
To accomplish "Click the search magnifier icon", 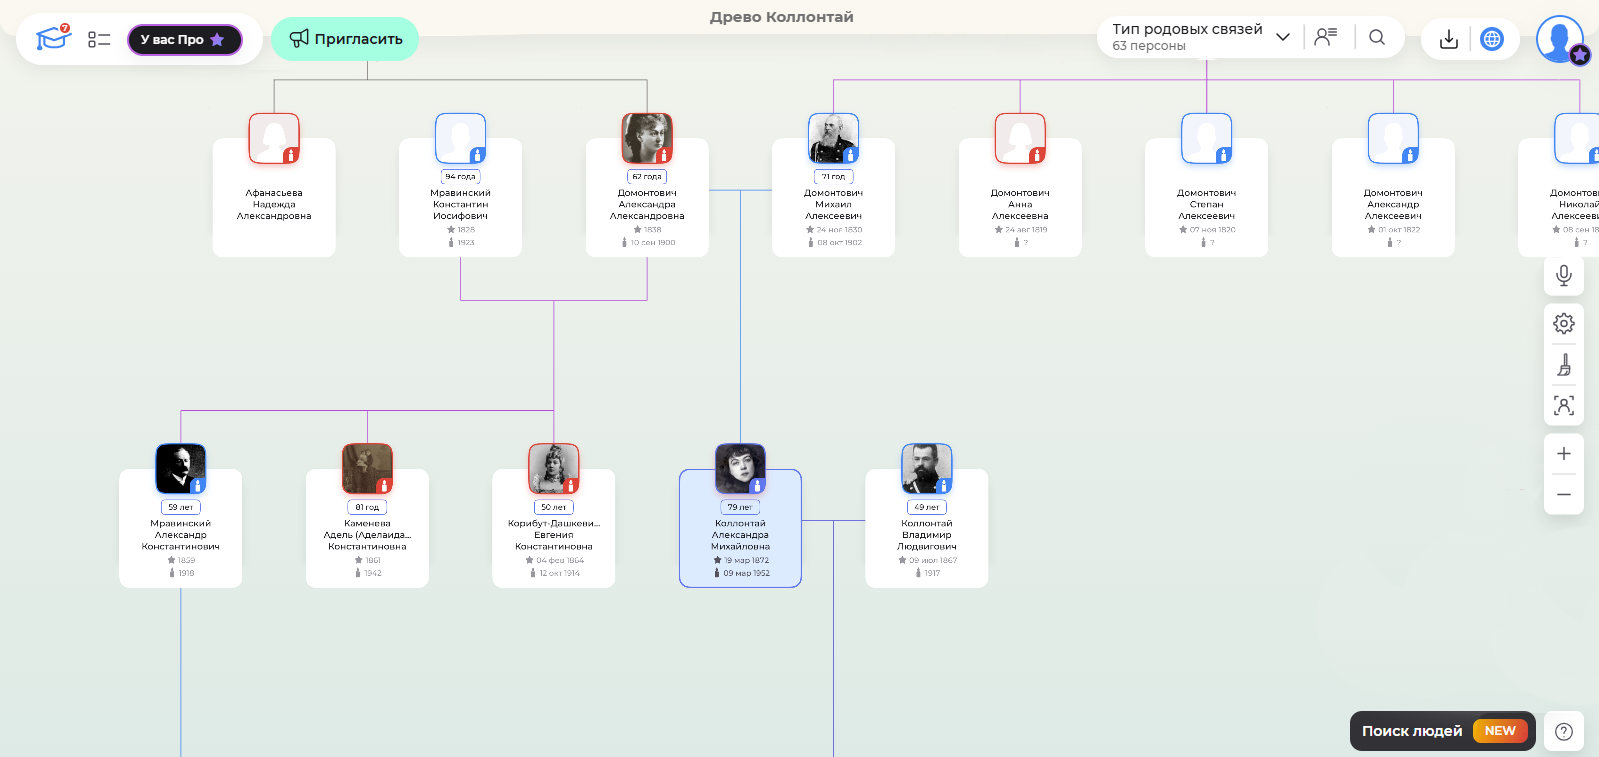I will tap(1377, 38).
